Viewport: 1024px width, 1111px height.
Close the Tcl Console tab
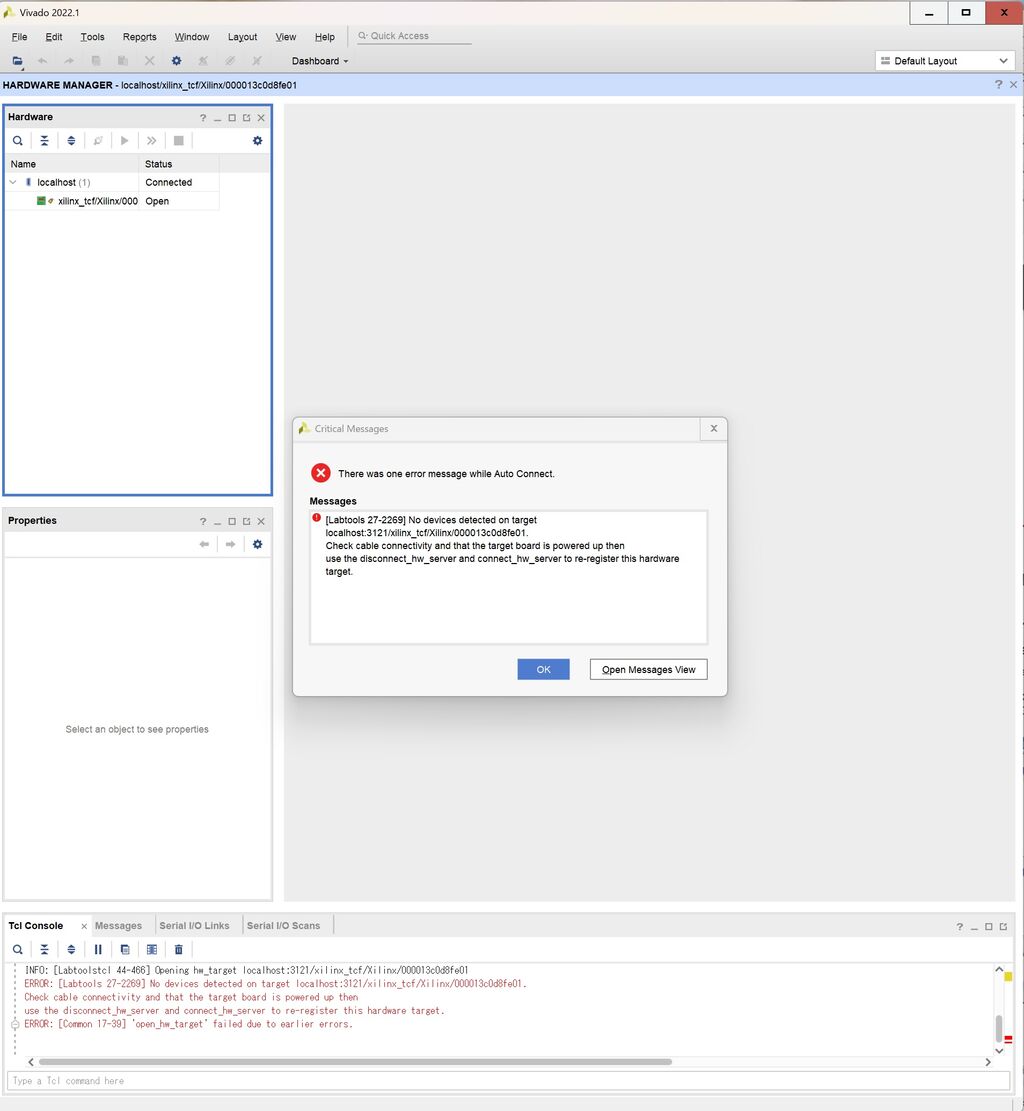click(x=84, y=927)
